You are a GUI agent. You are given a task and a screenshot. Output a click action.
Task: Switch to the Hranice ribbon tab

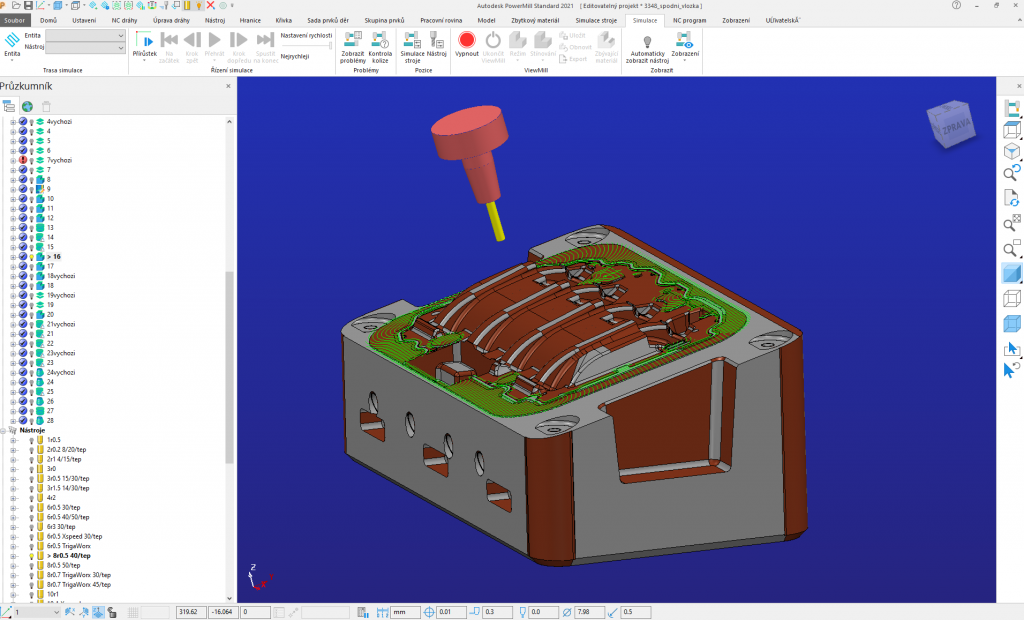click(250, 20)
